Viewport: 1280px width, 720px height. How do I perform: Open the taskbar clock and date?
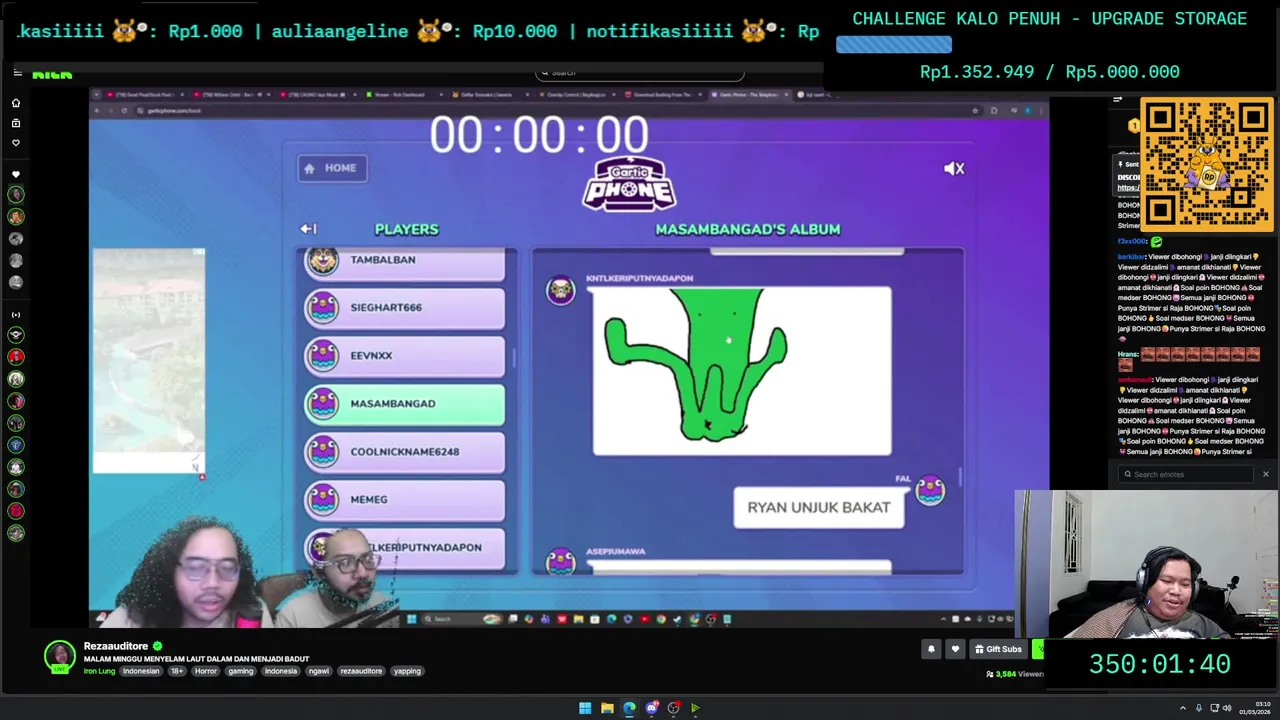1256,708
